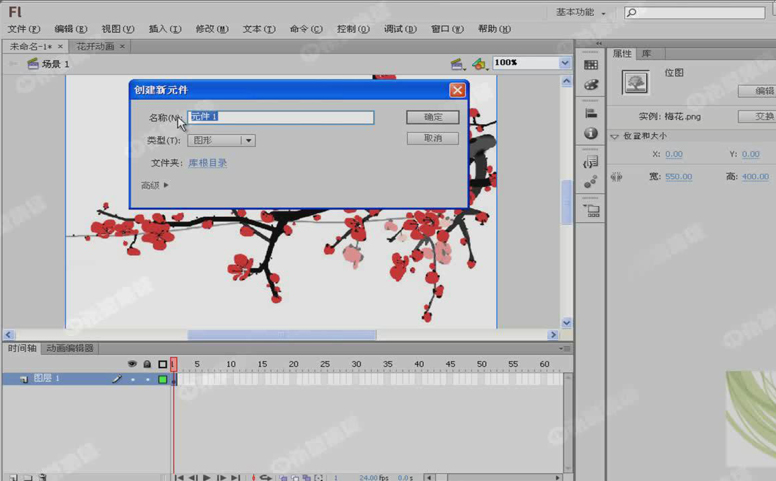Open the Components panel icon

coord(591,181)
